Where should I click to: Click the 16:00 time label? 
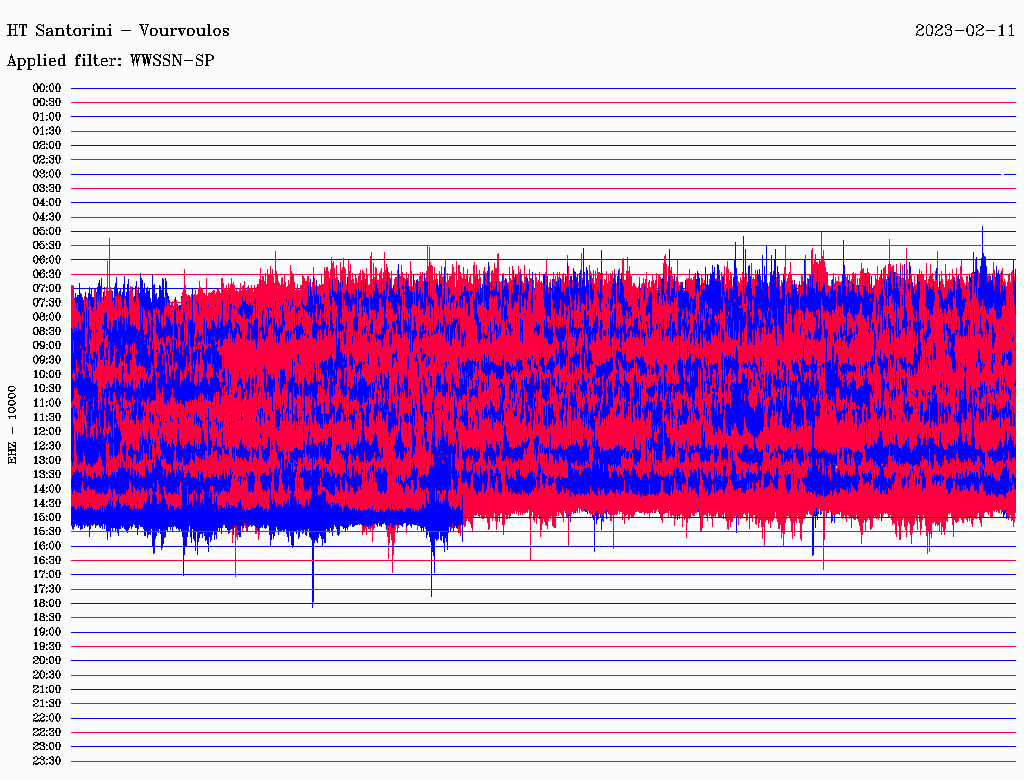[x=47, y=546]
